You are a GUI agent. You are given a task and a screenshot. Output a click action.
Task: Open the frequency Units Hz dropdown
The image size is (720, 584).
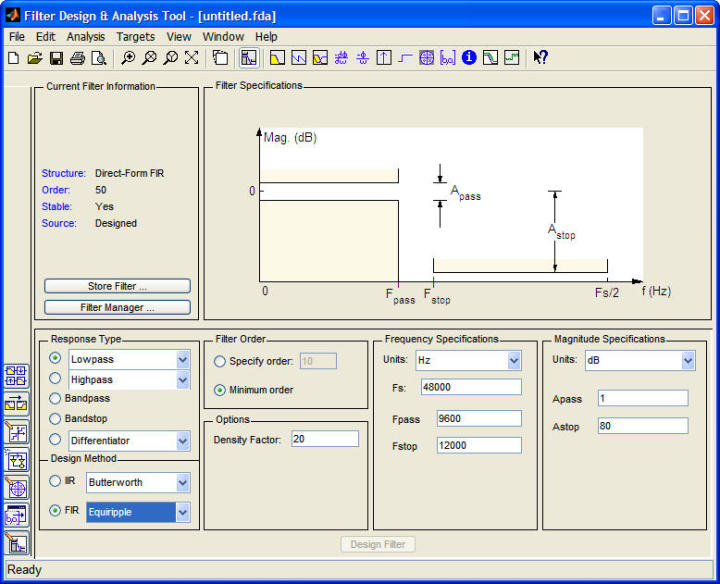514,360
